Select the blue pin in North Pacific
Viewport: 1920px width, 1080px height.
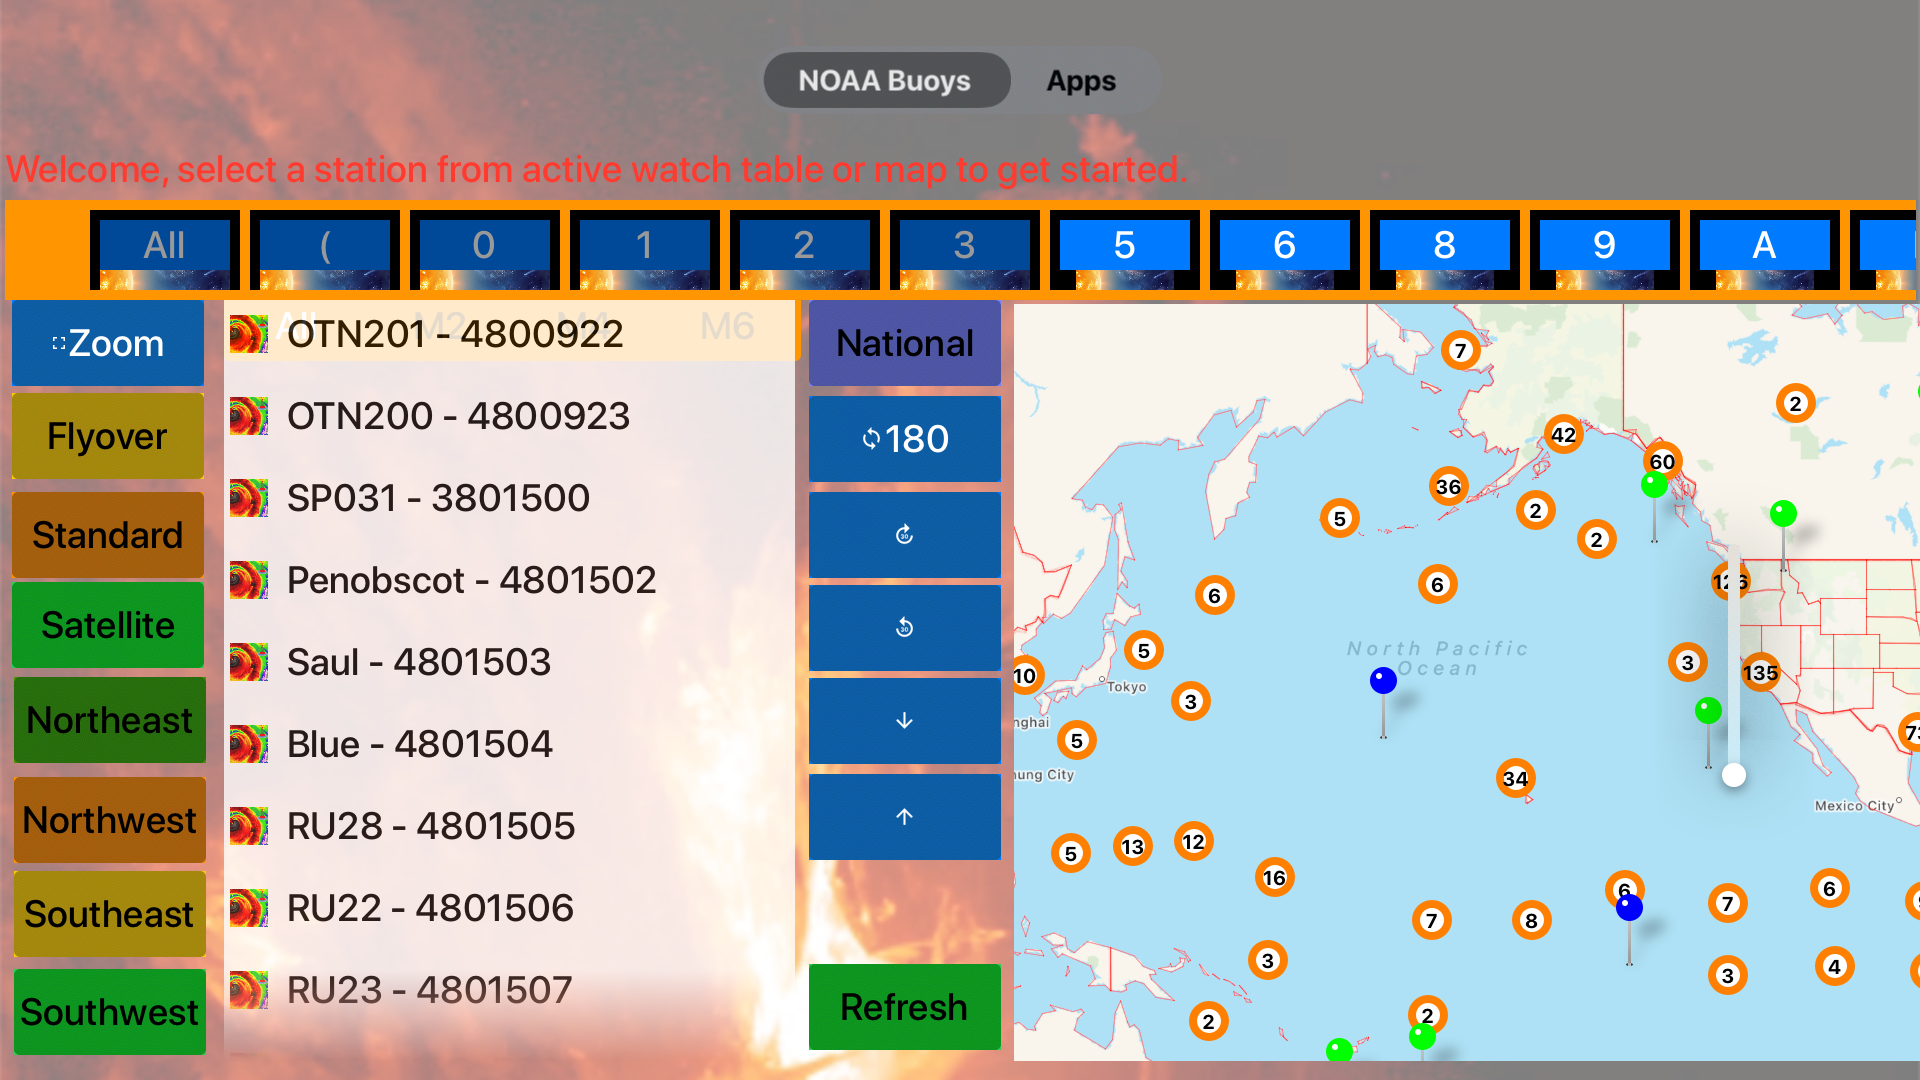1383,681
